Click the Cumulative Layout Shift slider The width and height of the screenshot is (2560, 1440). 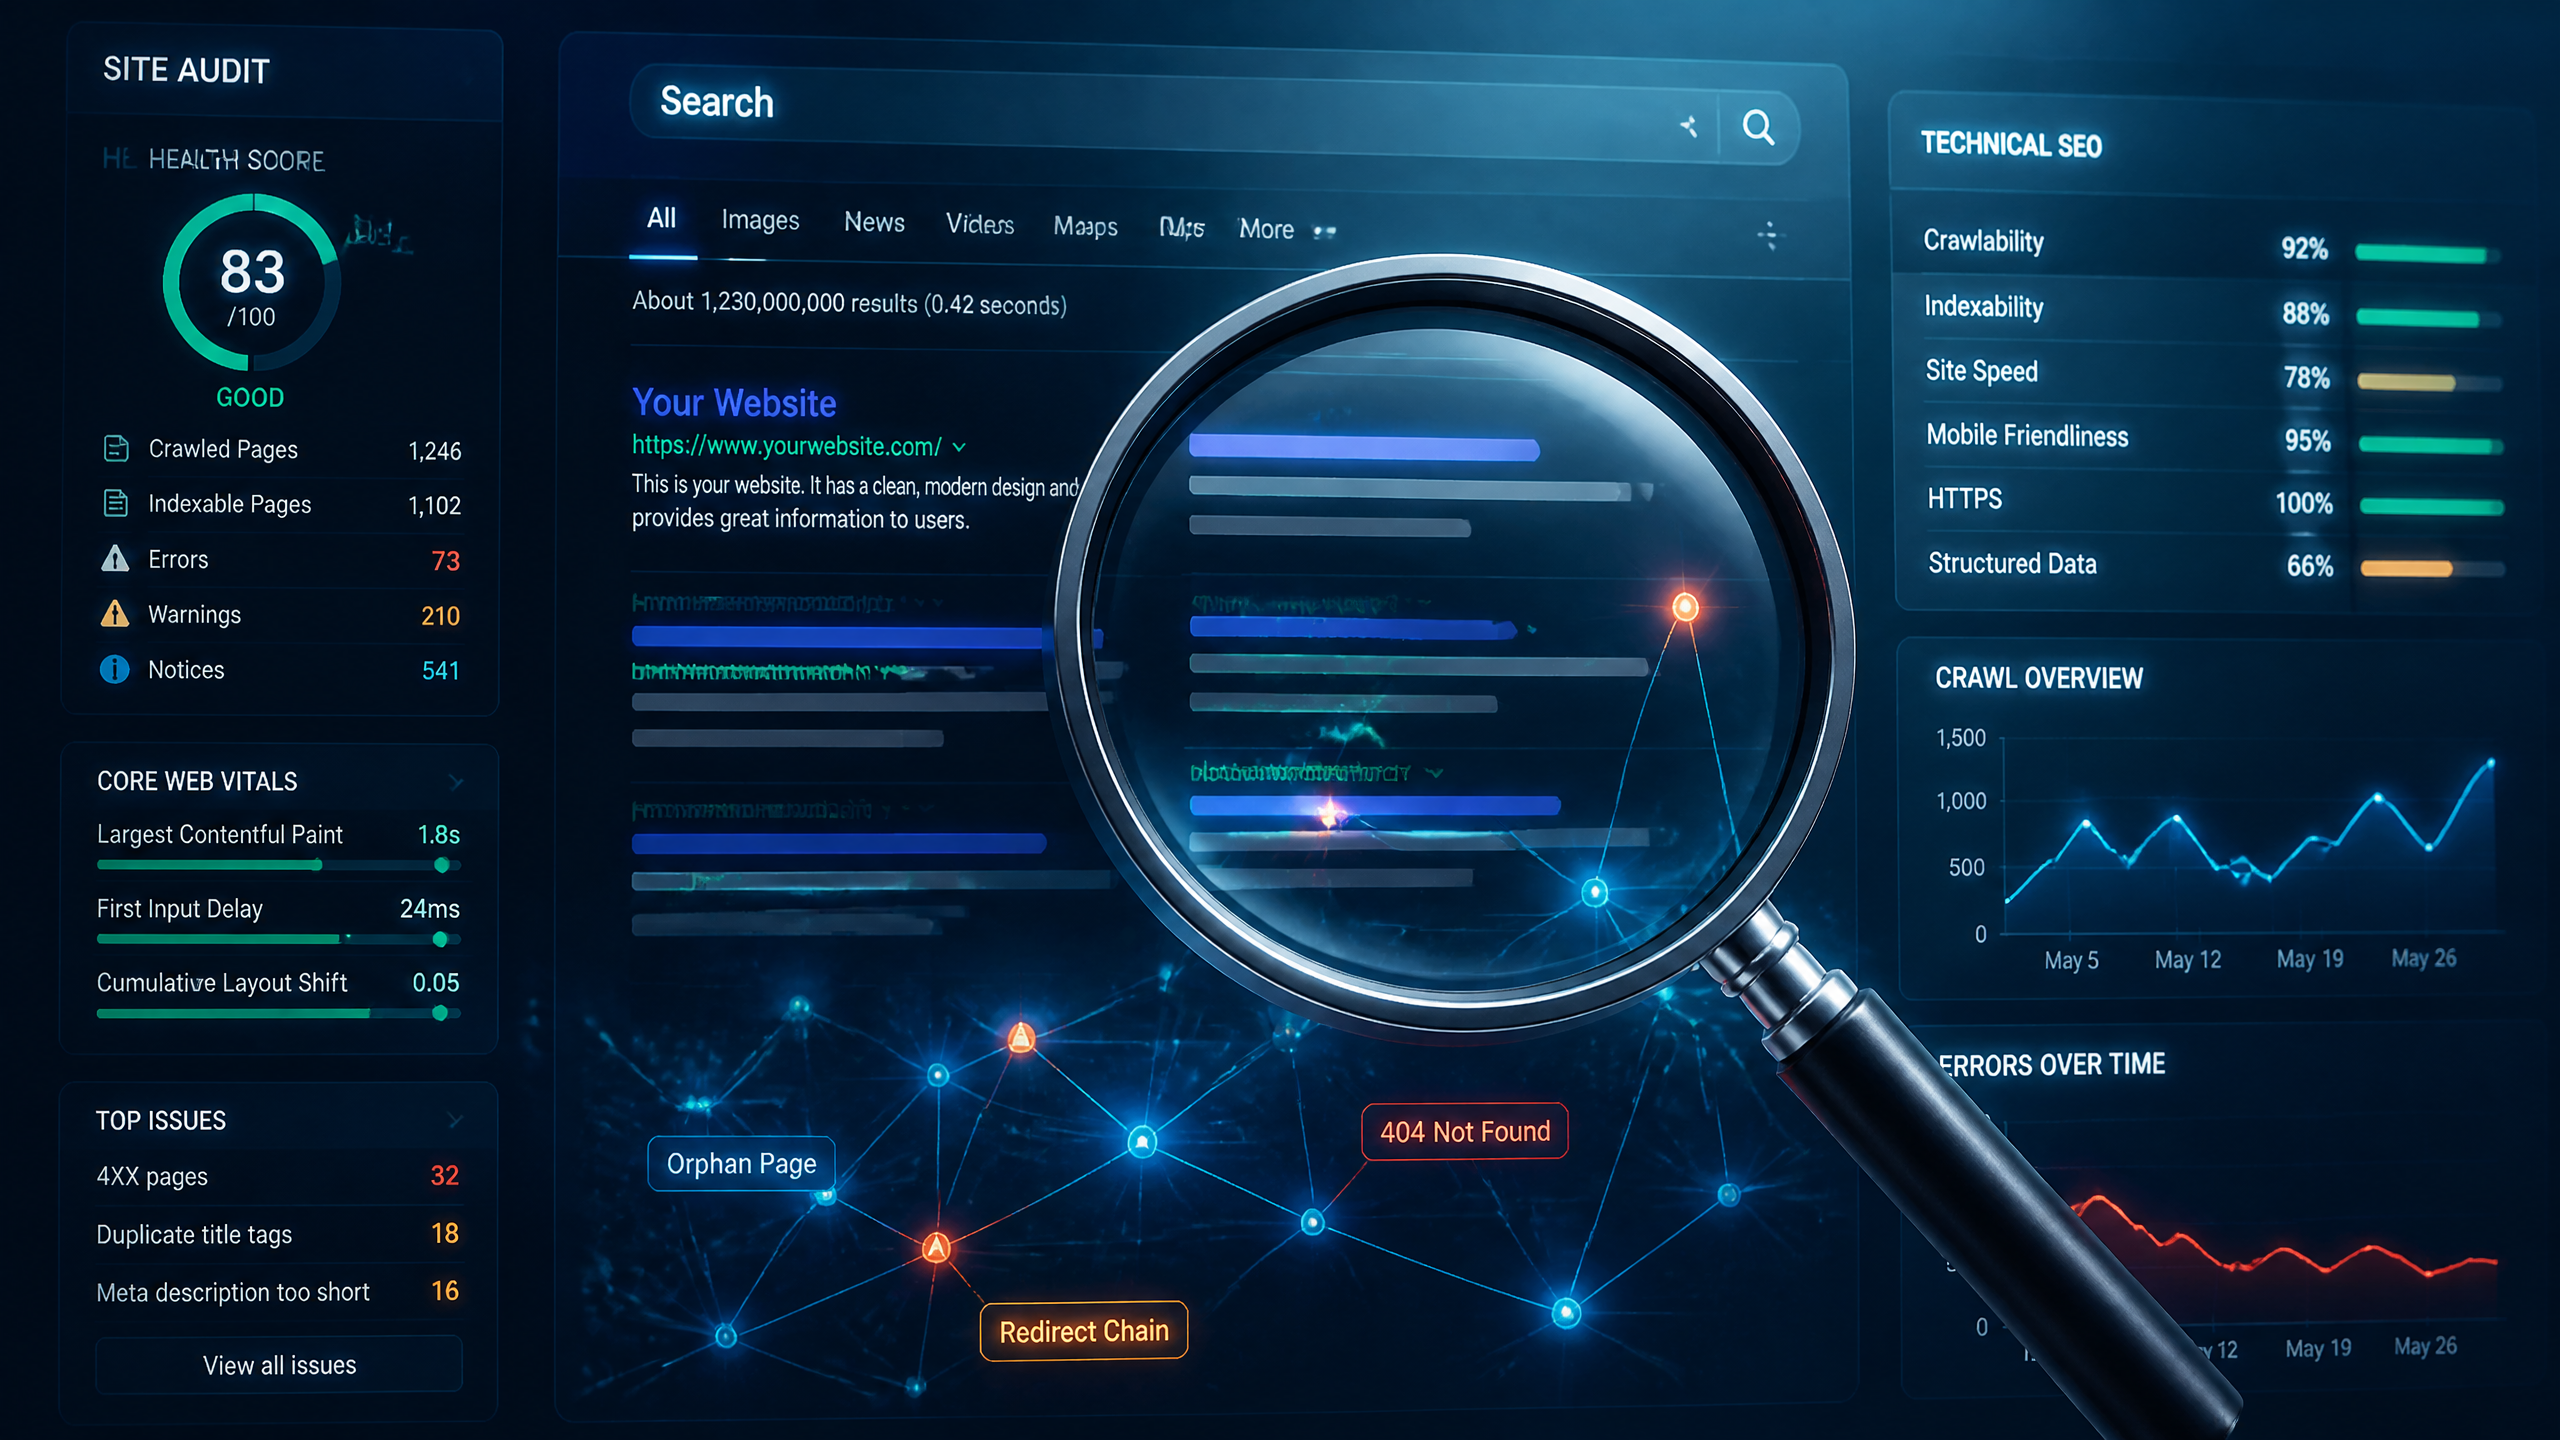tap(278, 1013)
